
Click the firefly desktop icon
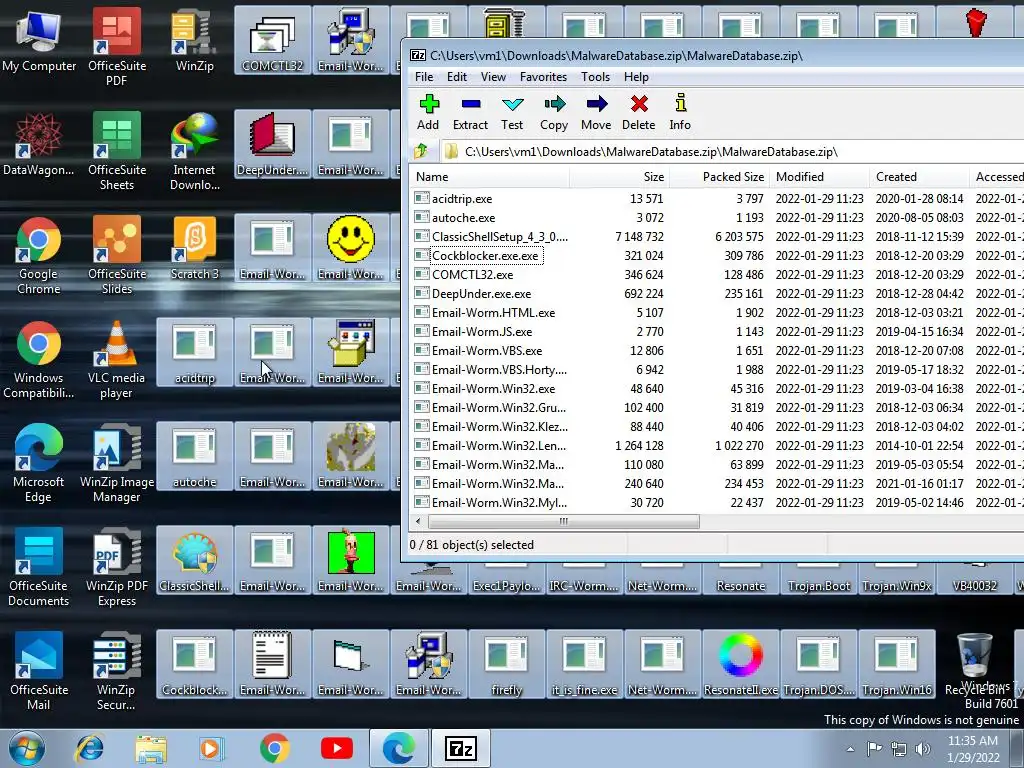507,664
